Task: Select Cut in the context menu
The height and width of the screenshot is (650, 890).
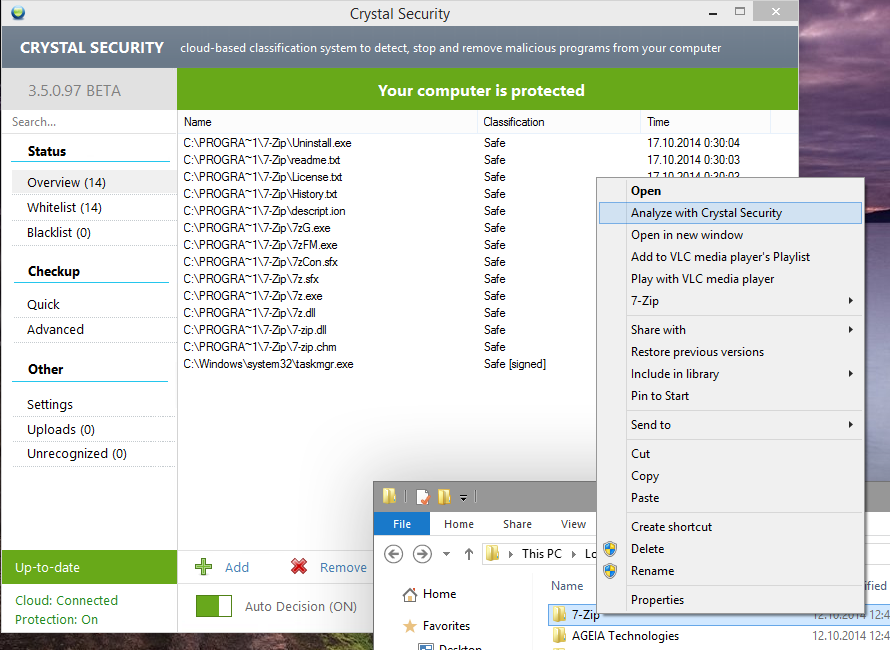Action: (730, 454)
